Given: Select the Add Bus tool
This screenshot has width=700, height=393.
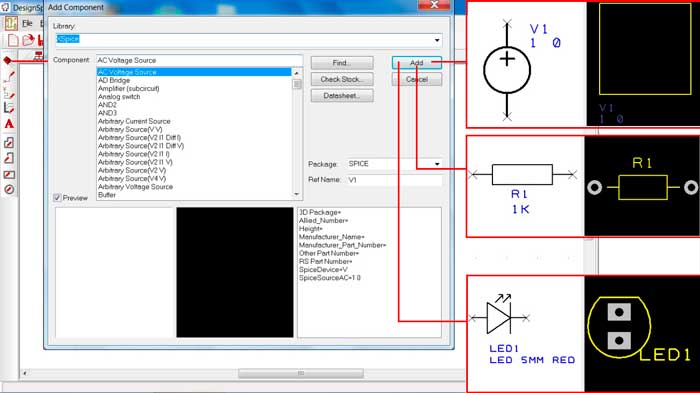Looking at the screenshot, I should tap(9, 108).
